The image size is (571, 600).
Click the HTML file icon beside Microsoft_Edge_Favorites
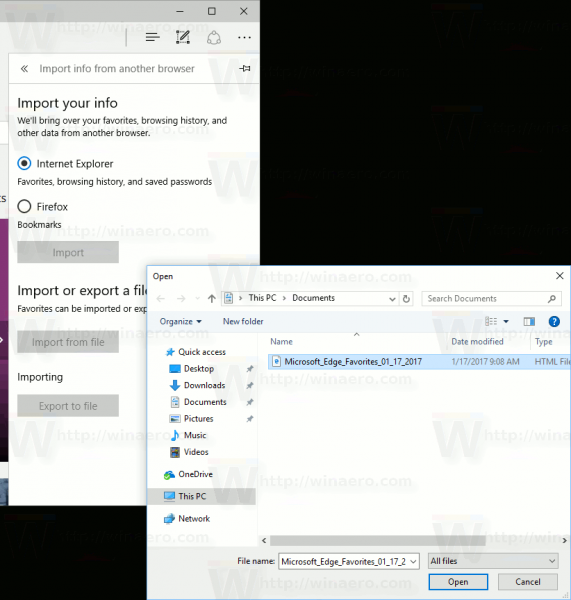point(276,361)
